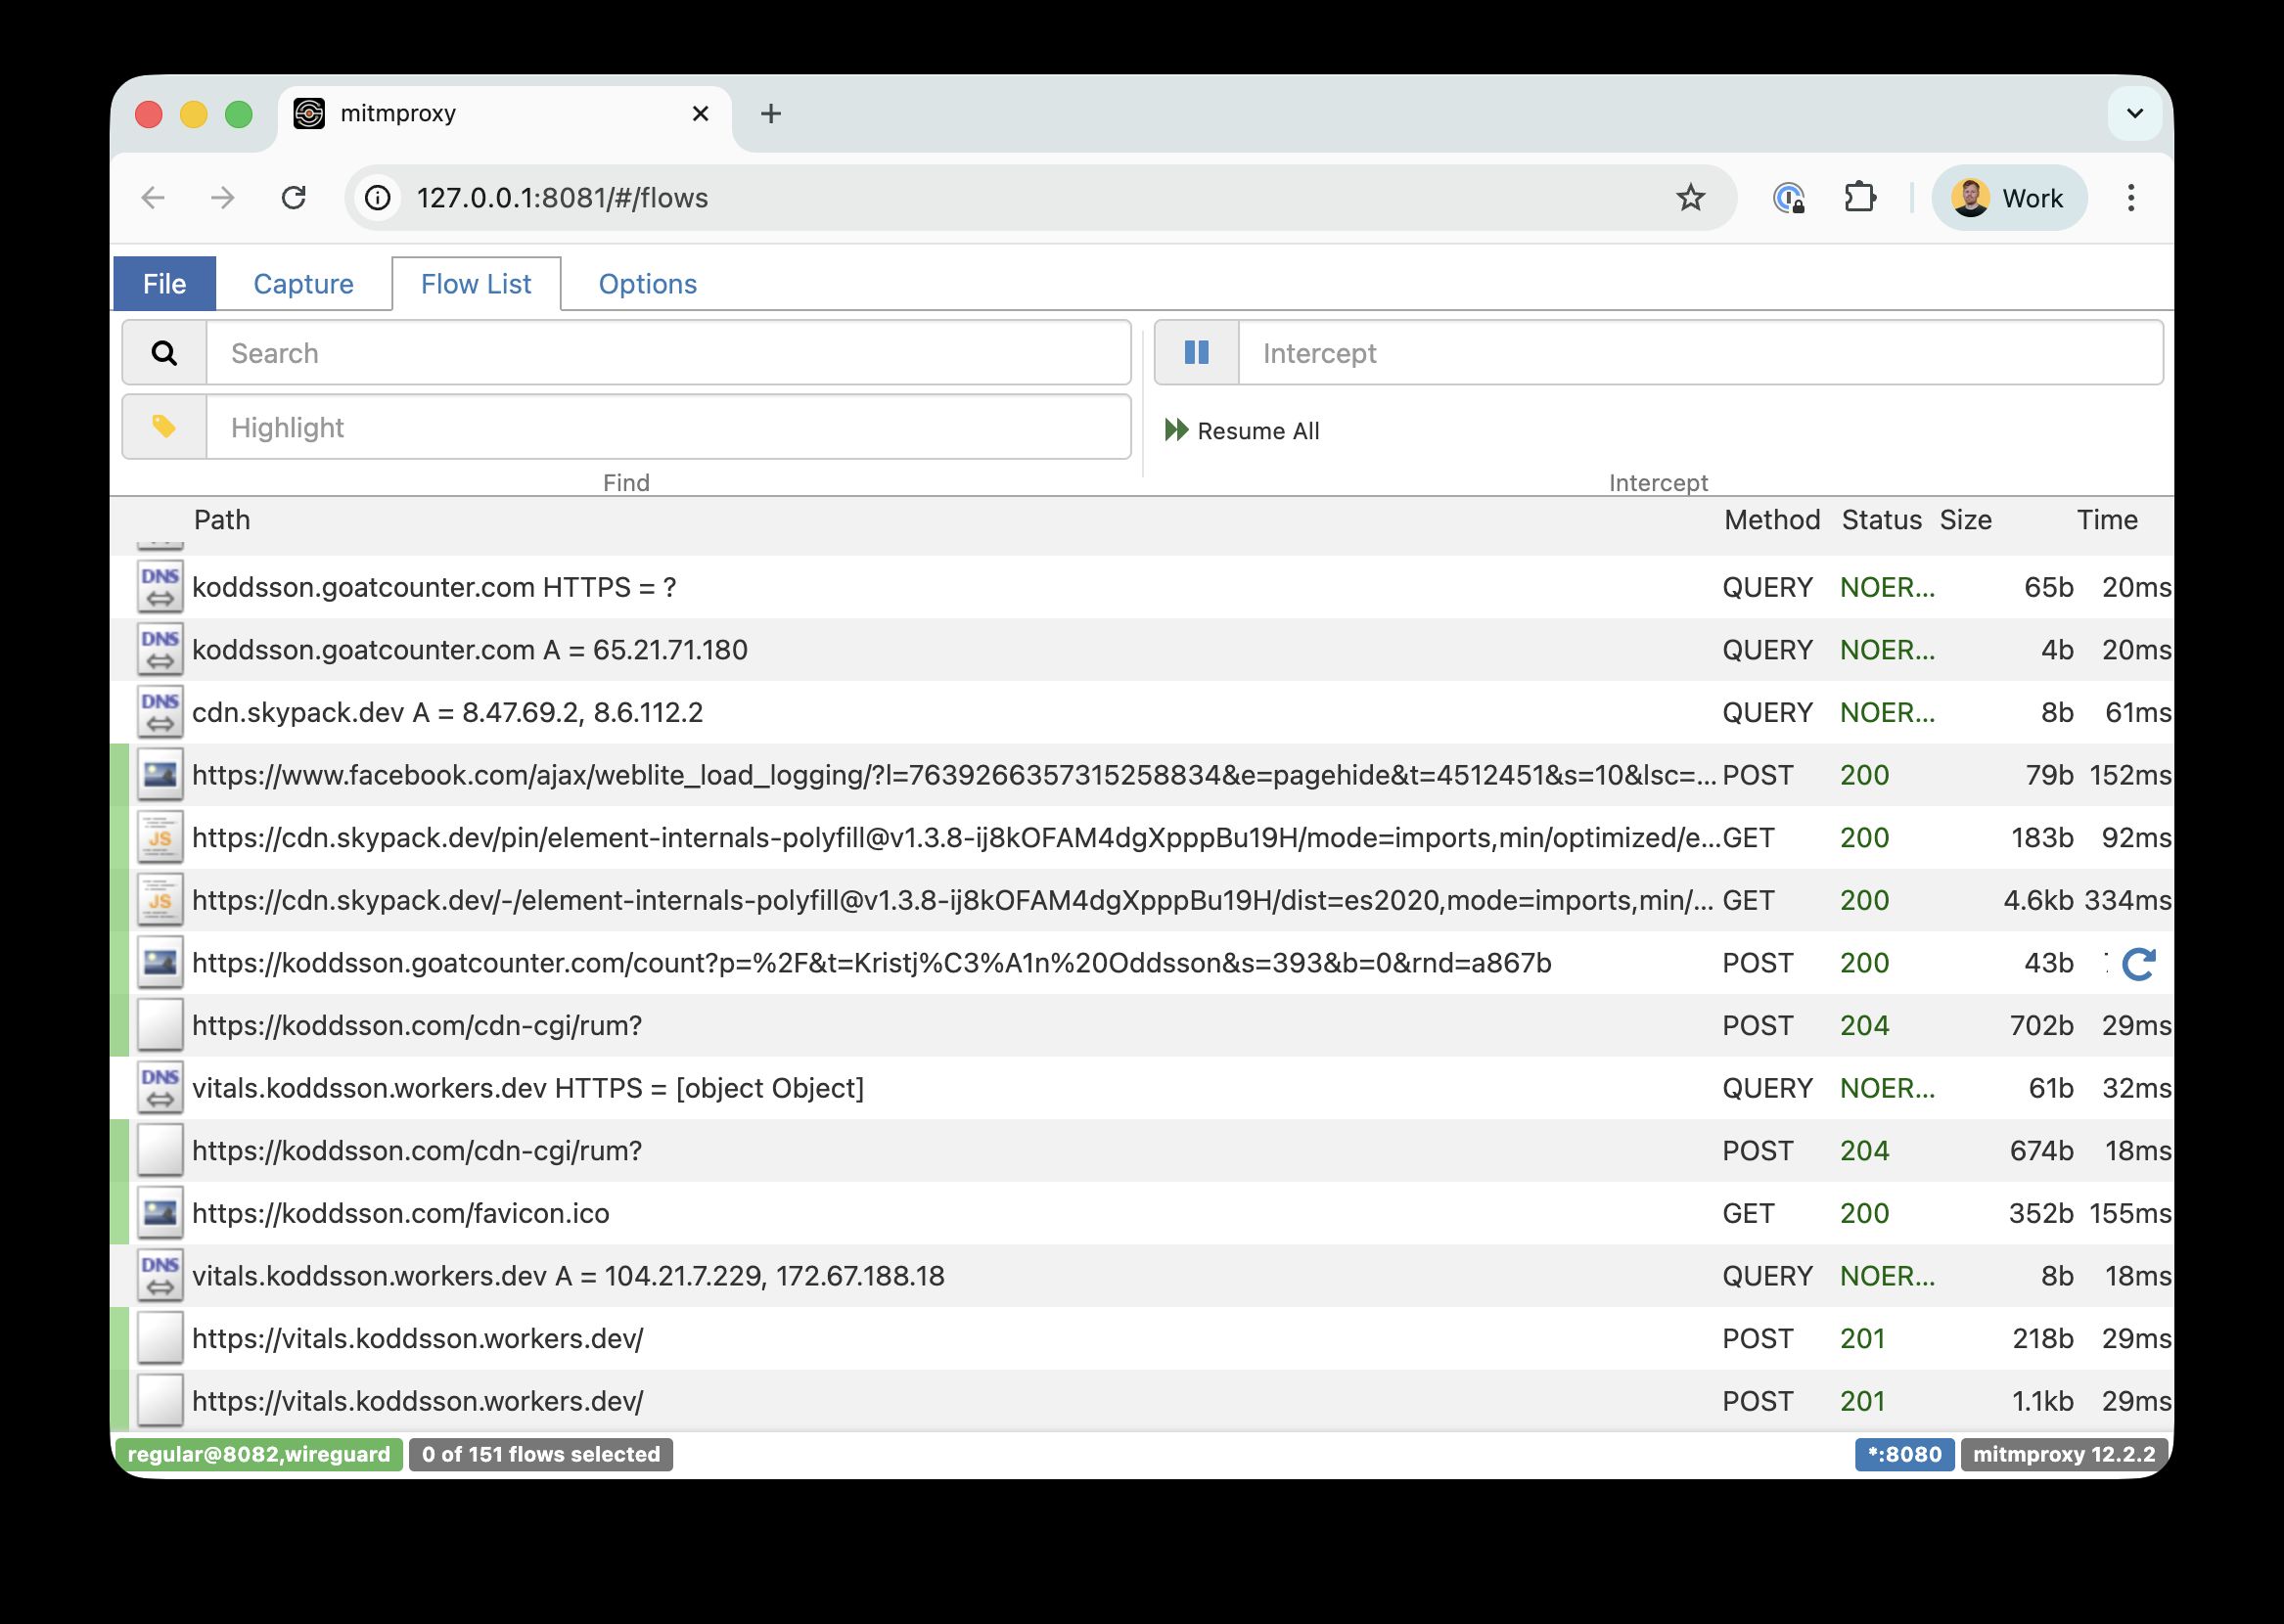Select the vitals.koddsson.workers.dev HTTPS DNS flow
This screenshot has height=1624, width=2284.
pyautogui.click(x=1142, y=1088)
